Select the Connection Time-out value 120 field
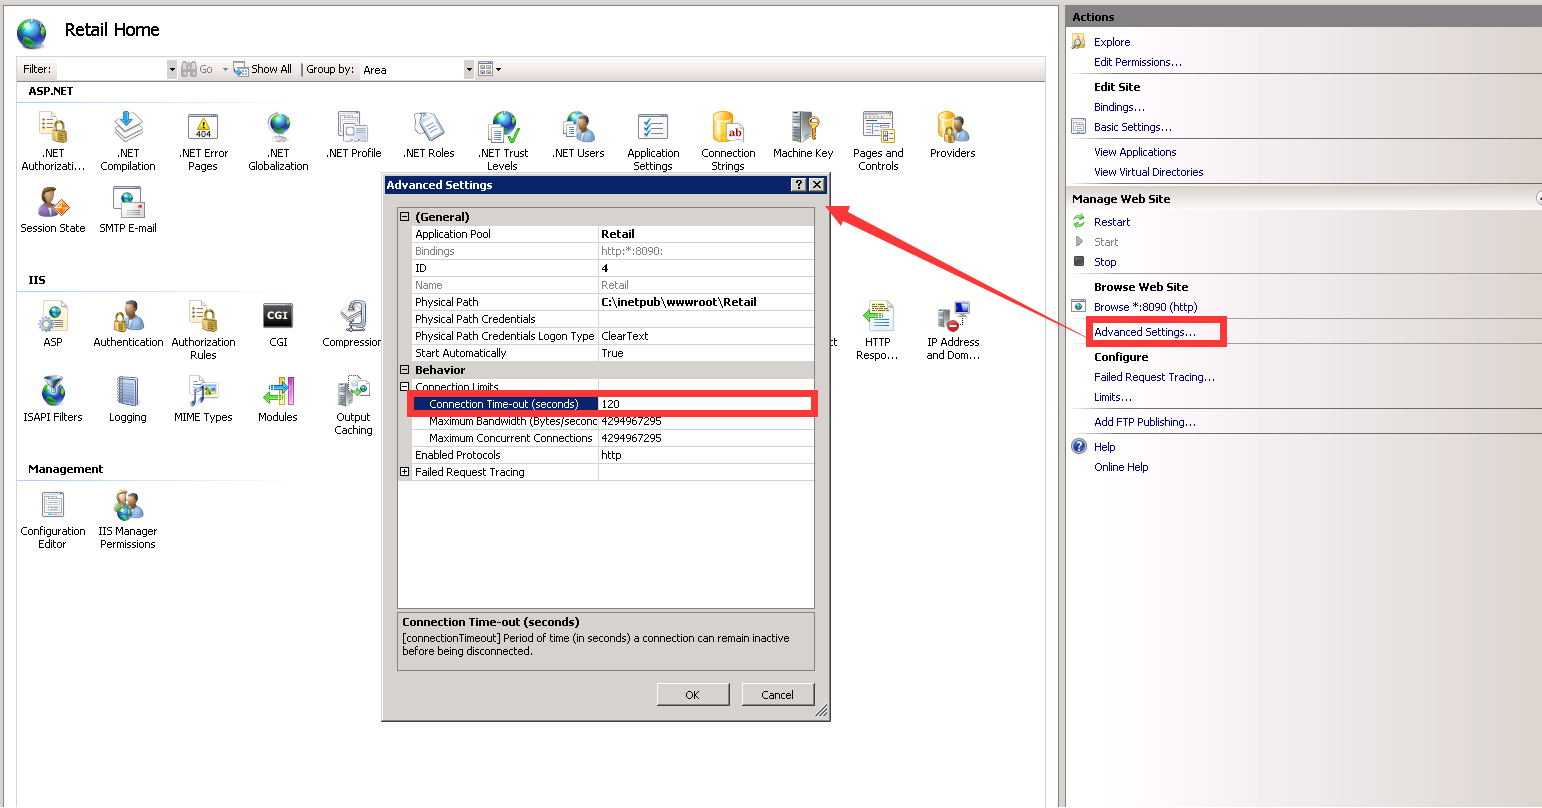Viewport: 1542px width, 808px height. (x=705, y=404)
